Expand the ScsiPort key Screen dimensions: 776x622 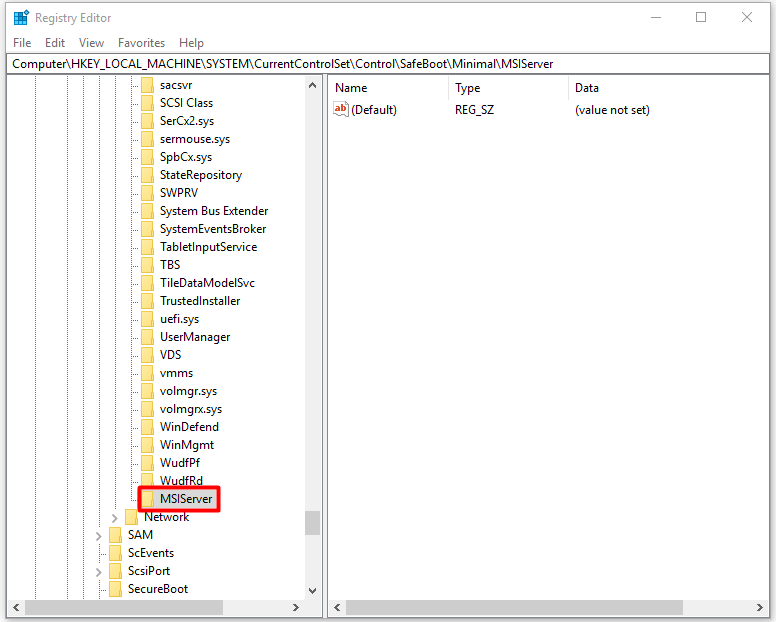(x=98, y=572)
